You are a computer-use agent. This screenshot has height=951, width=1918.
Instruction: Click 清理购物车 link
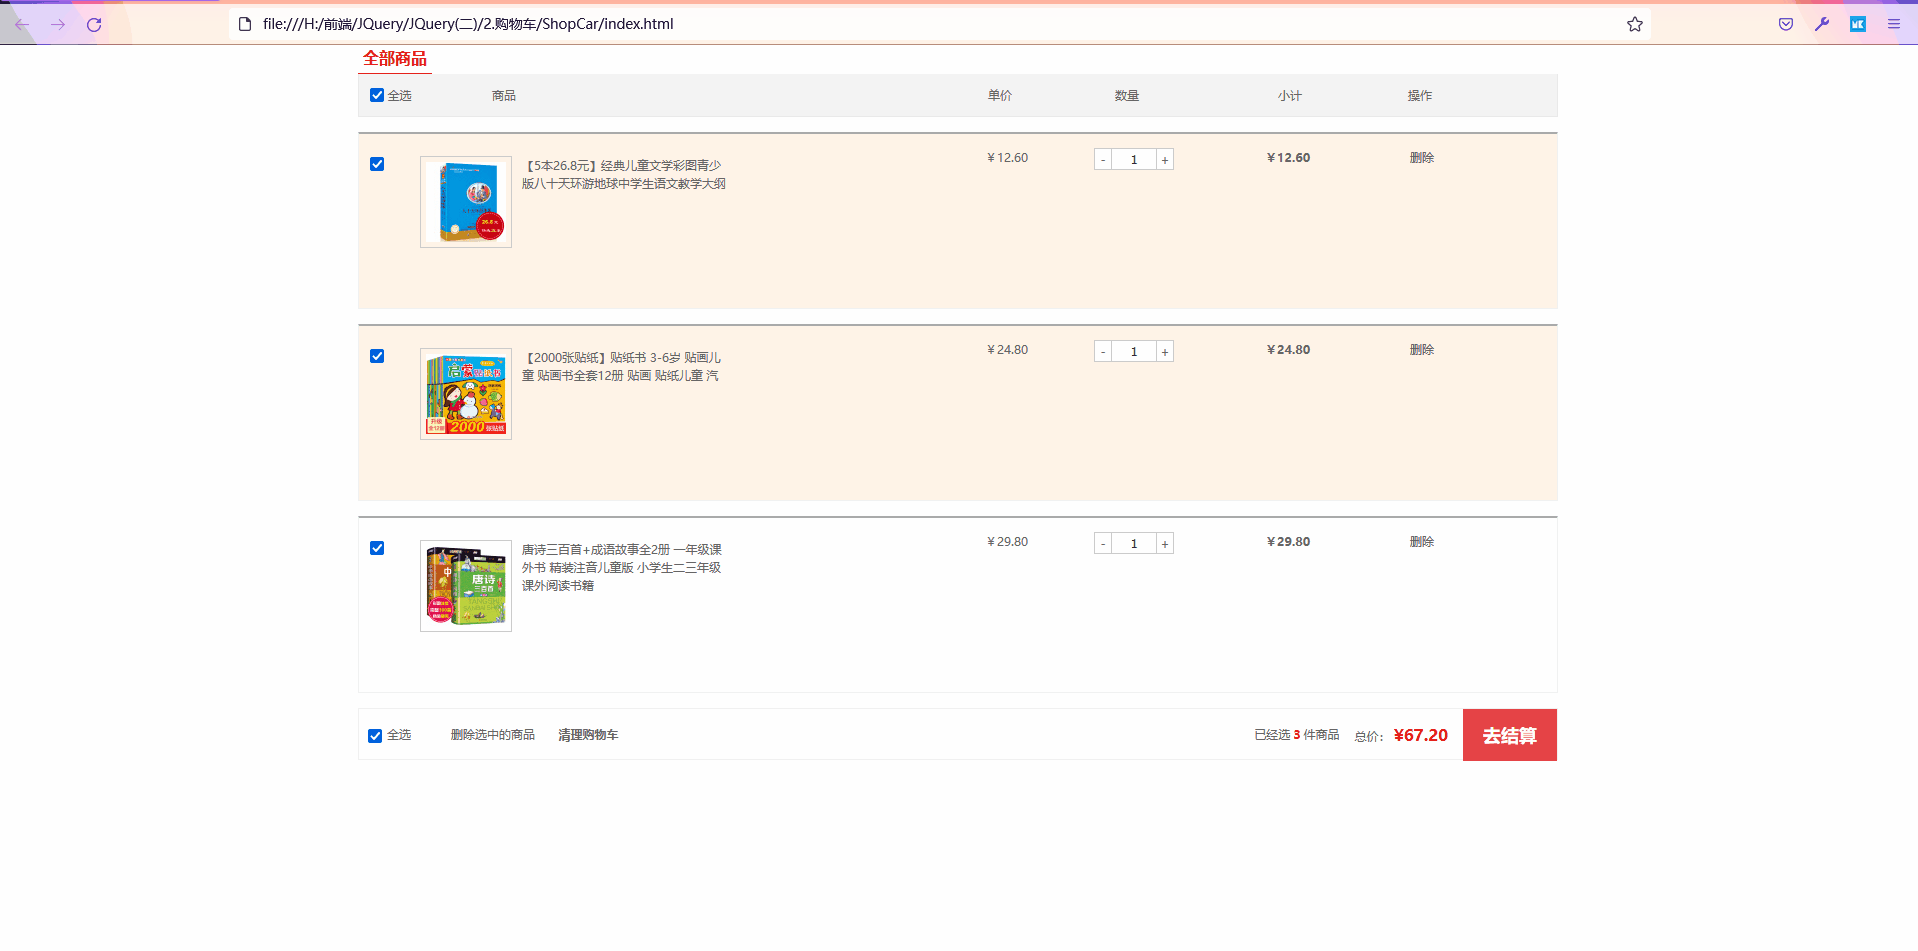click(x=588, y=735)
